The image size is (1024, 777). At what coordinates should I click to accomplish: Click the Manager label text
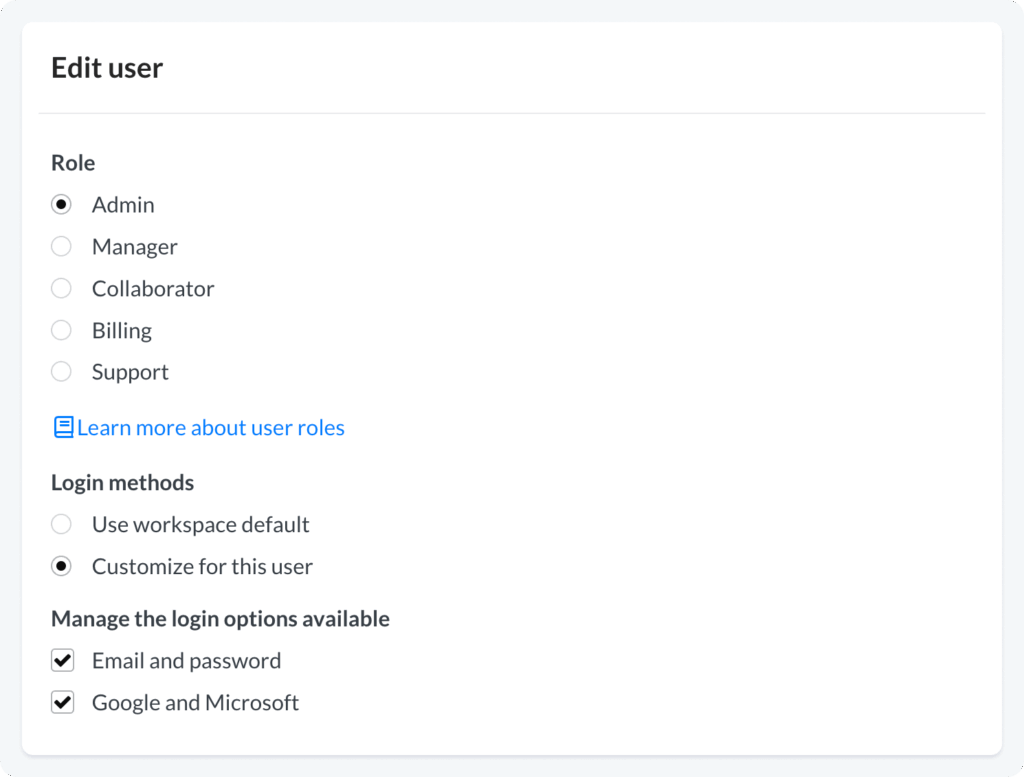(134, 247)
